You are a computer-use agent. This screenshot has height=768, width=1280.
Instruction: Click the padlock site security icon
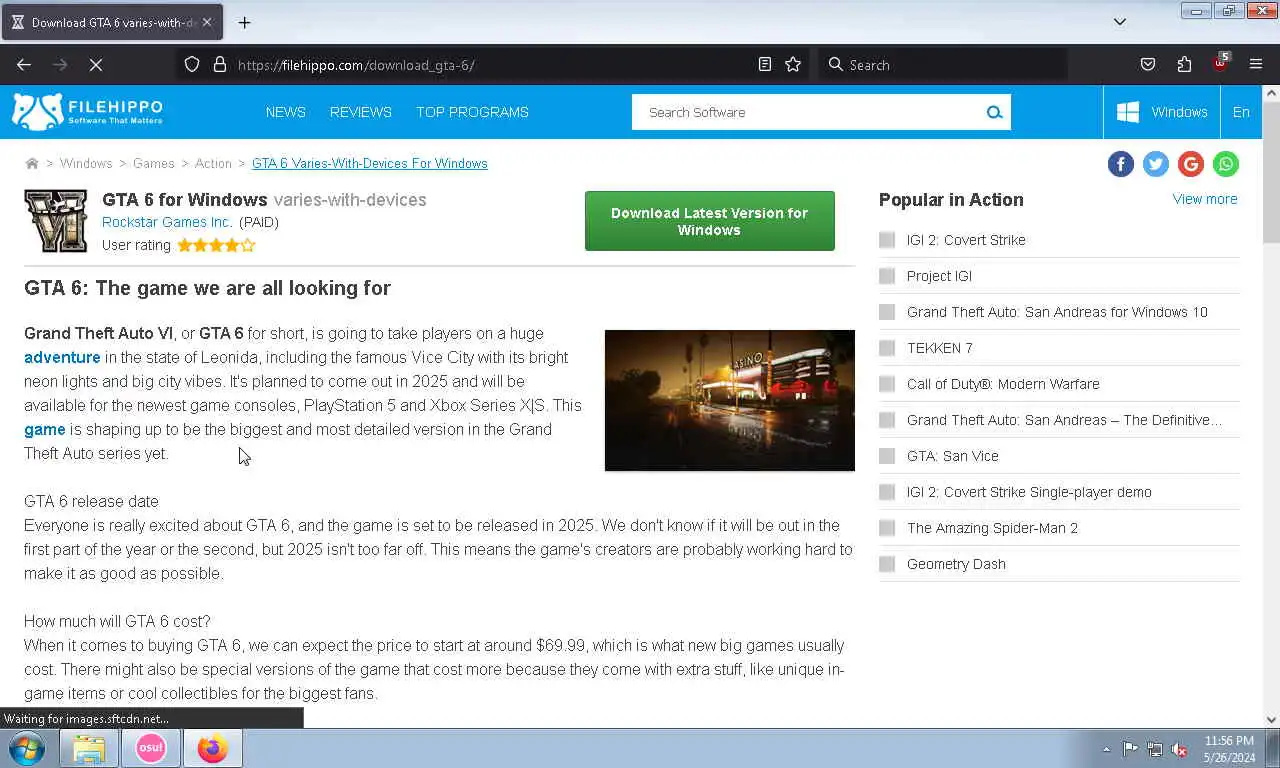click(x=220, y=65)
